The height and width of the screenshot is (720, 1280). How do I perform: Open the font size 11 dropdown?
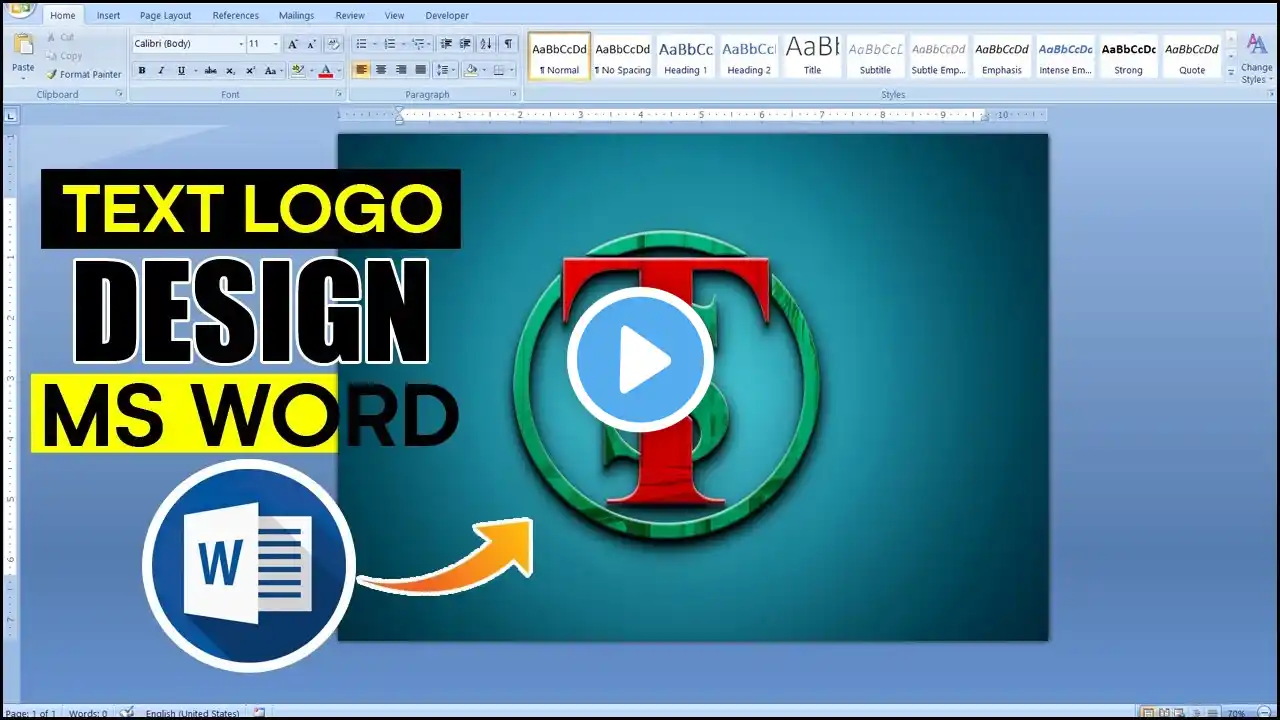point(276,44)
